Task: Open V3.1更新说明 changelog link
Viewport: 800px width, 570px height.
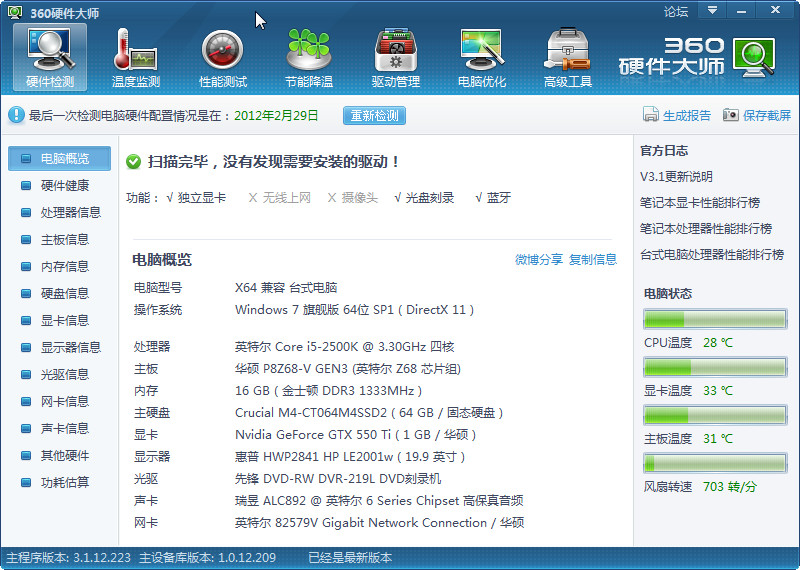Action: 676,177
